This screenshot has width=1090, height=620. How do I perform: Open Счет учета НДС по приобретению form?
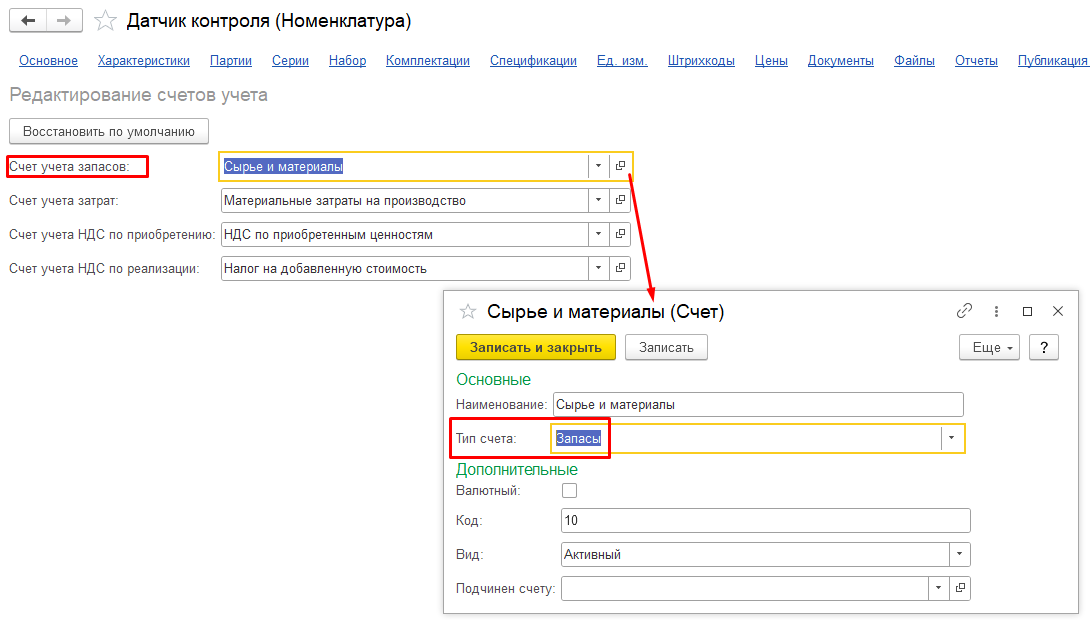(x=620, y=234)
